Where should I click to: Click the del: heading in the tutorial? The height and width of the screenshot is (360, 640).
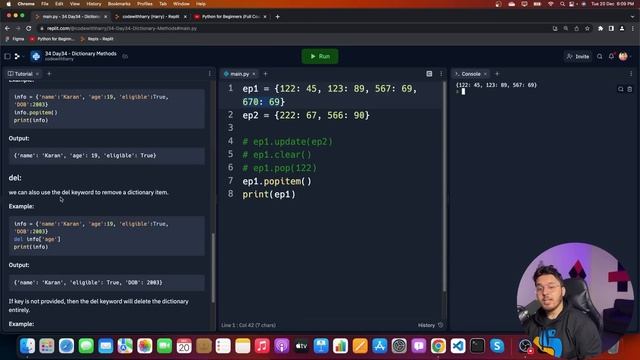pos(15,178)
